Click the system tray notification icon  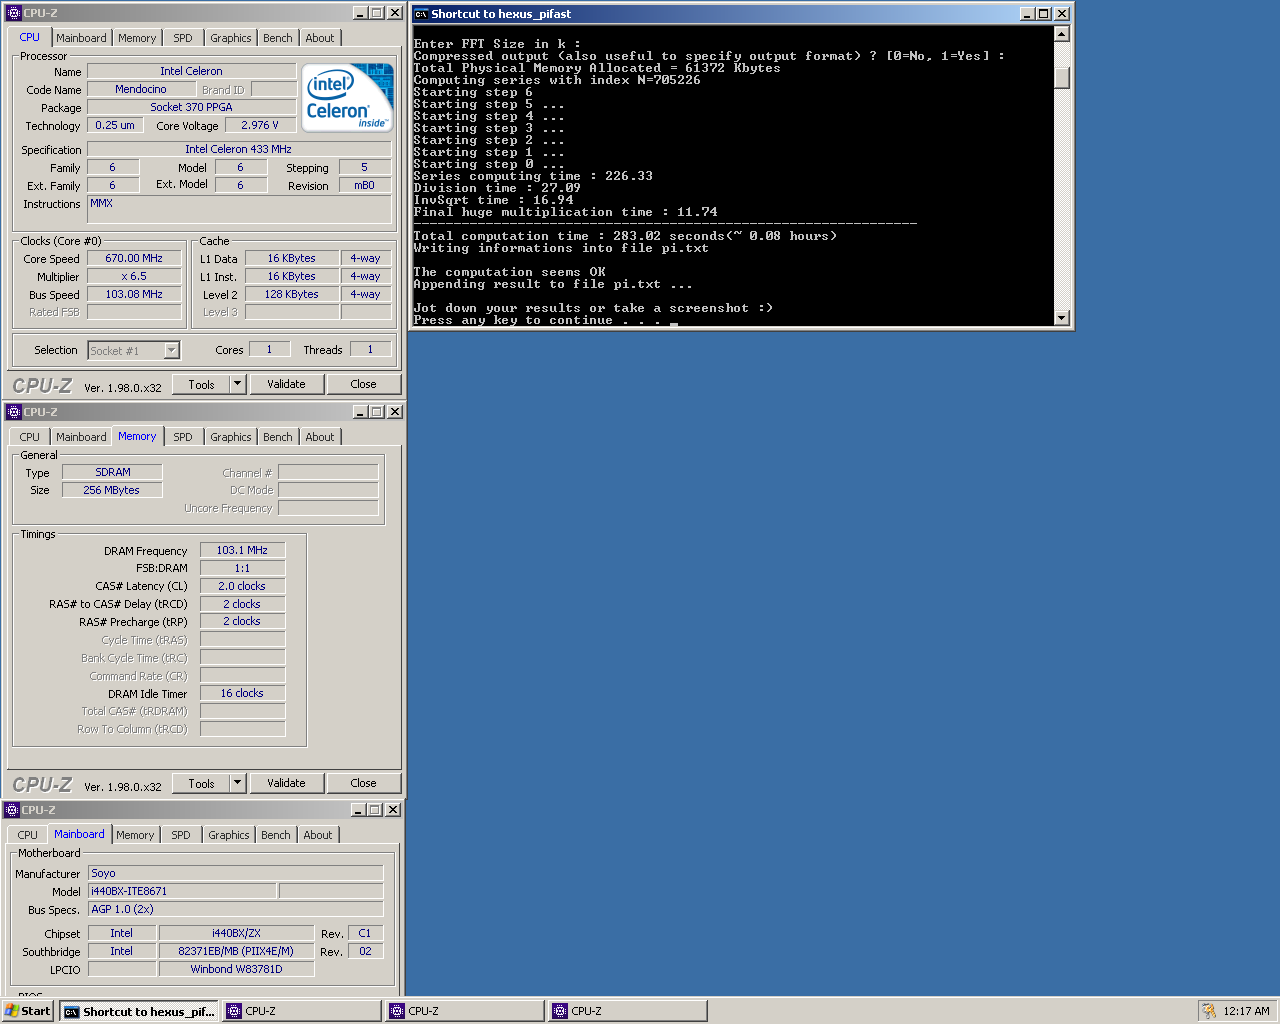[1209, 1011]
